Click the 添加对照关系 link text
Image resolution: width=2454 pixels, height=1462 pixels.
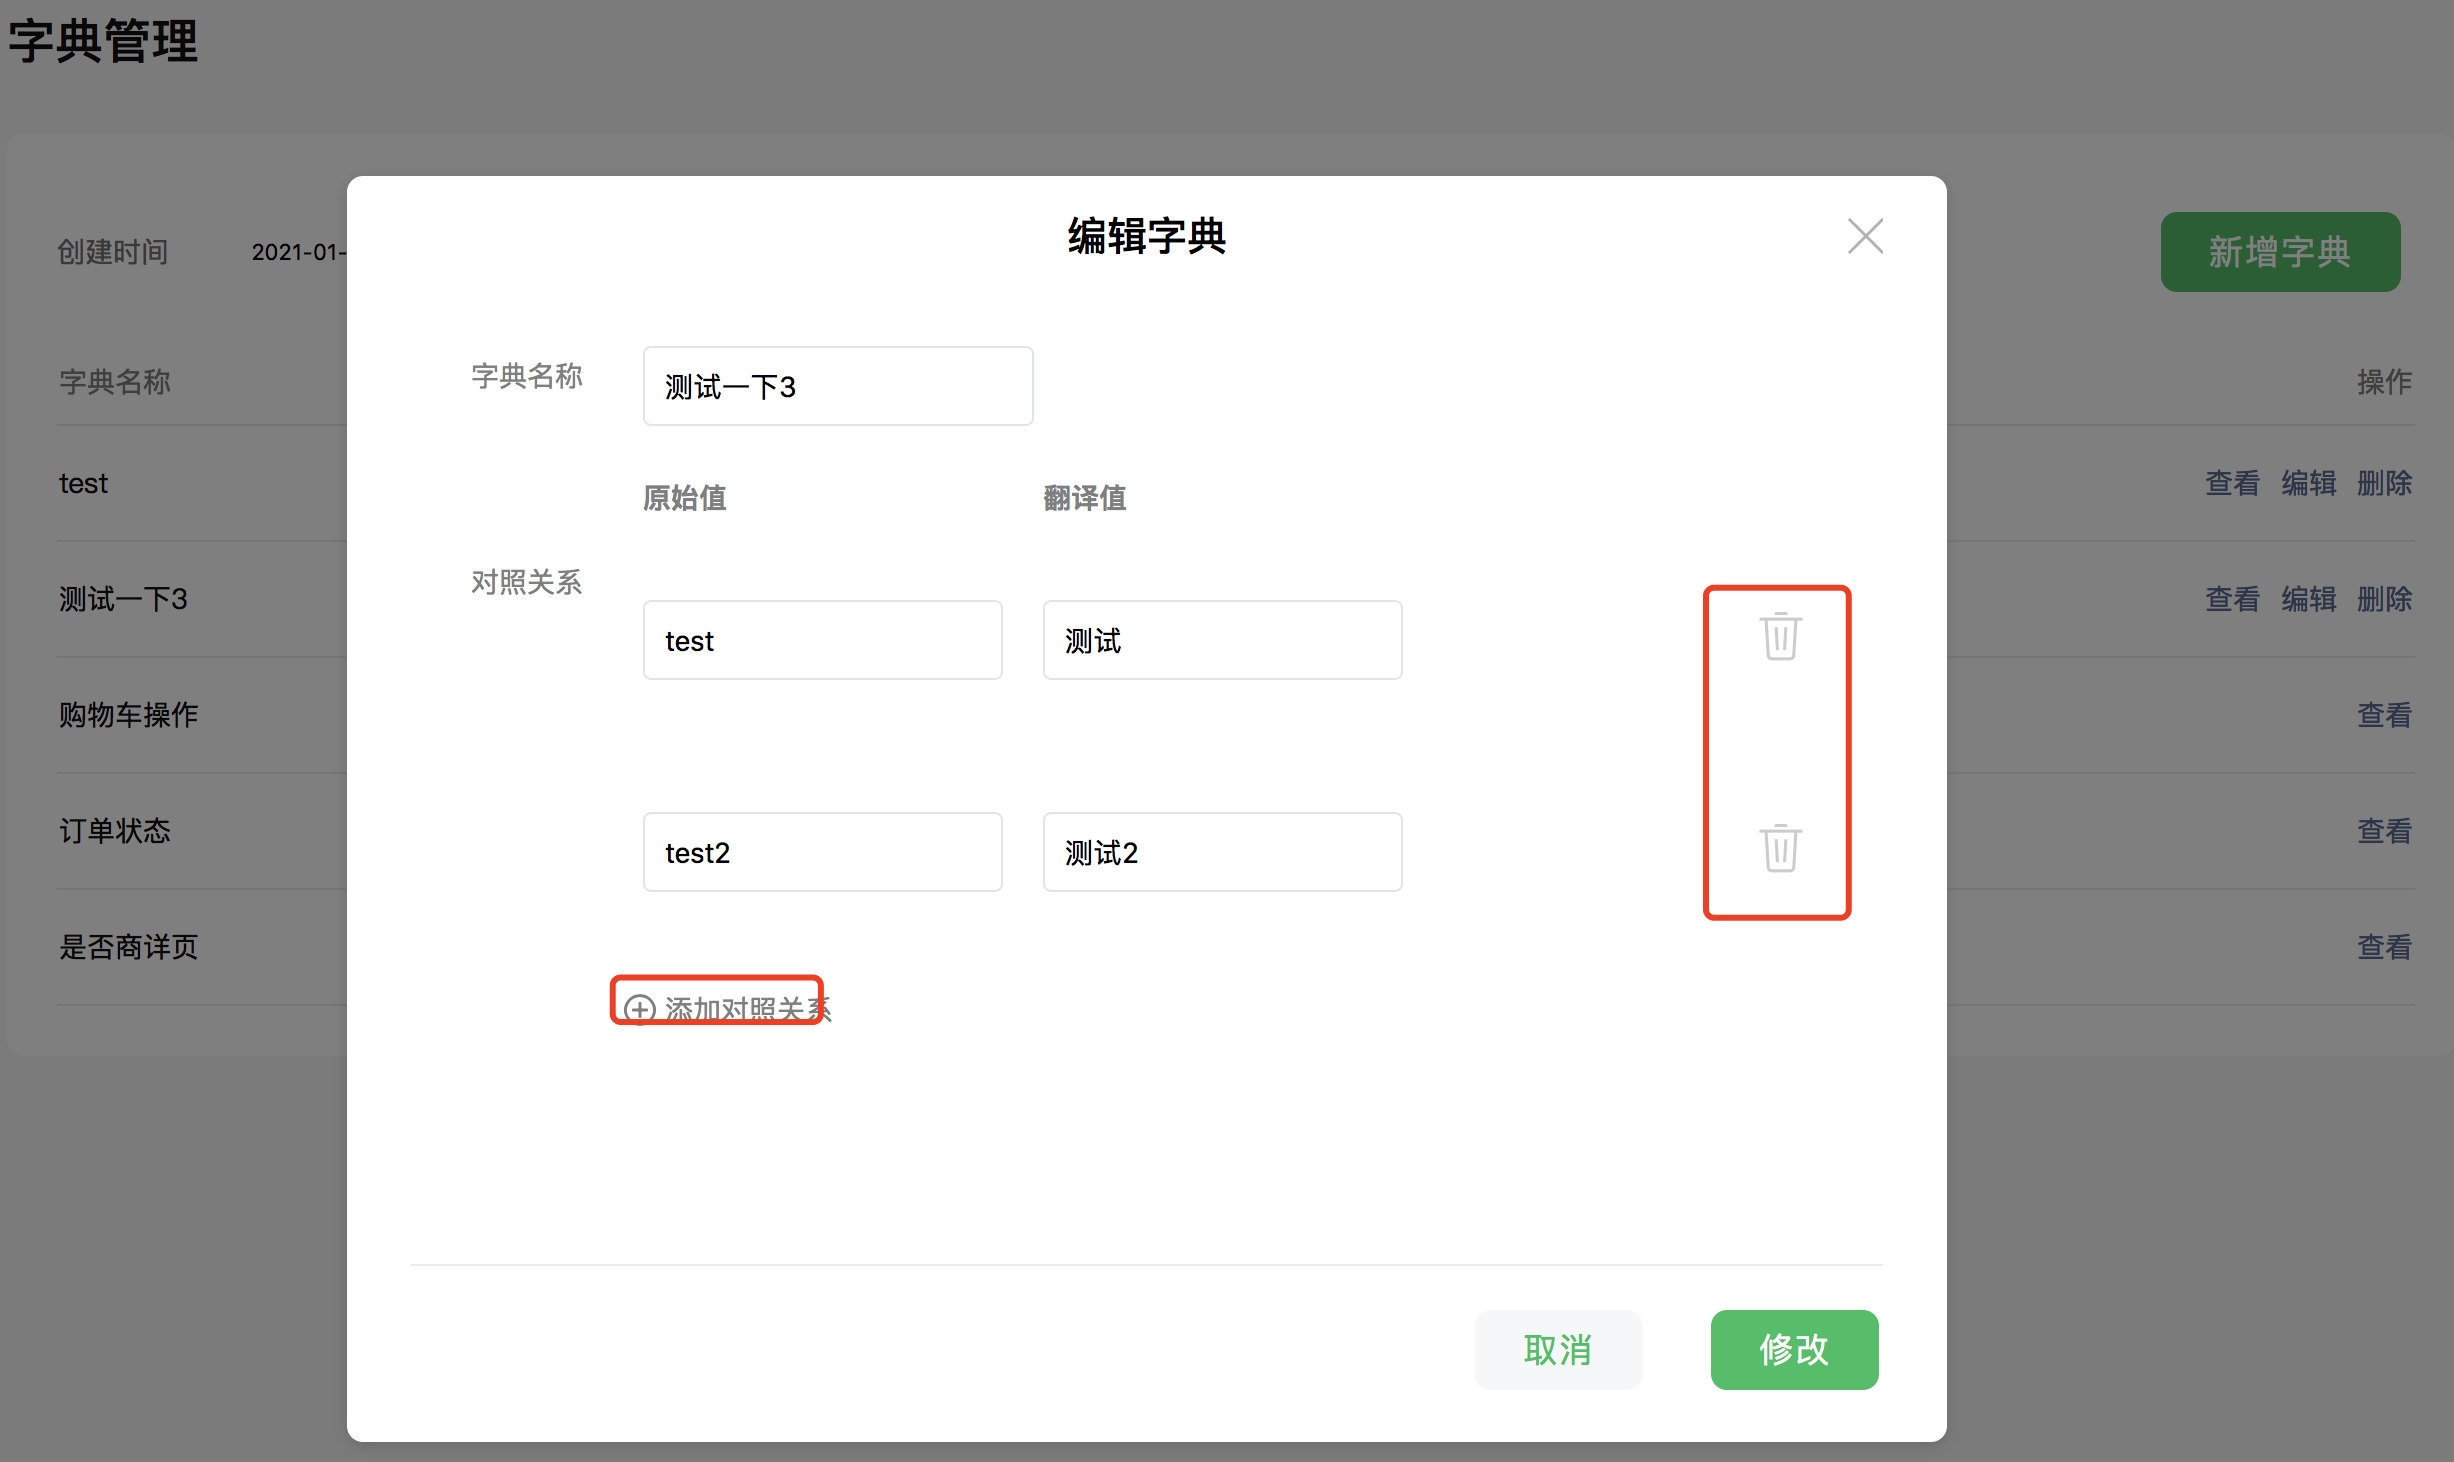748,1009
